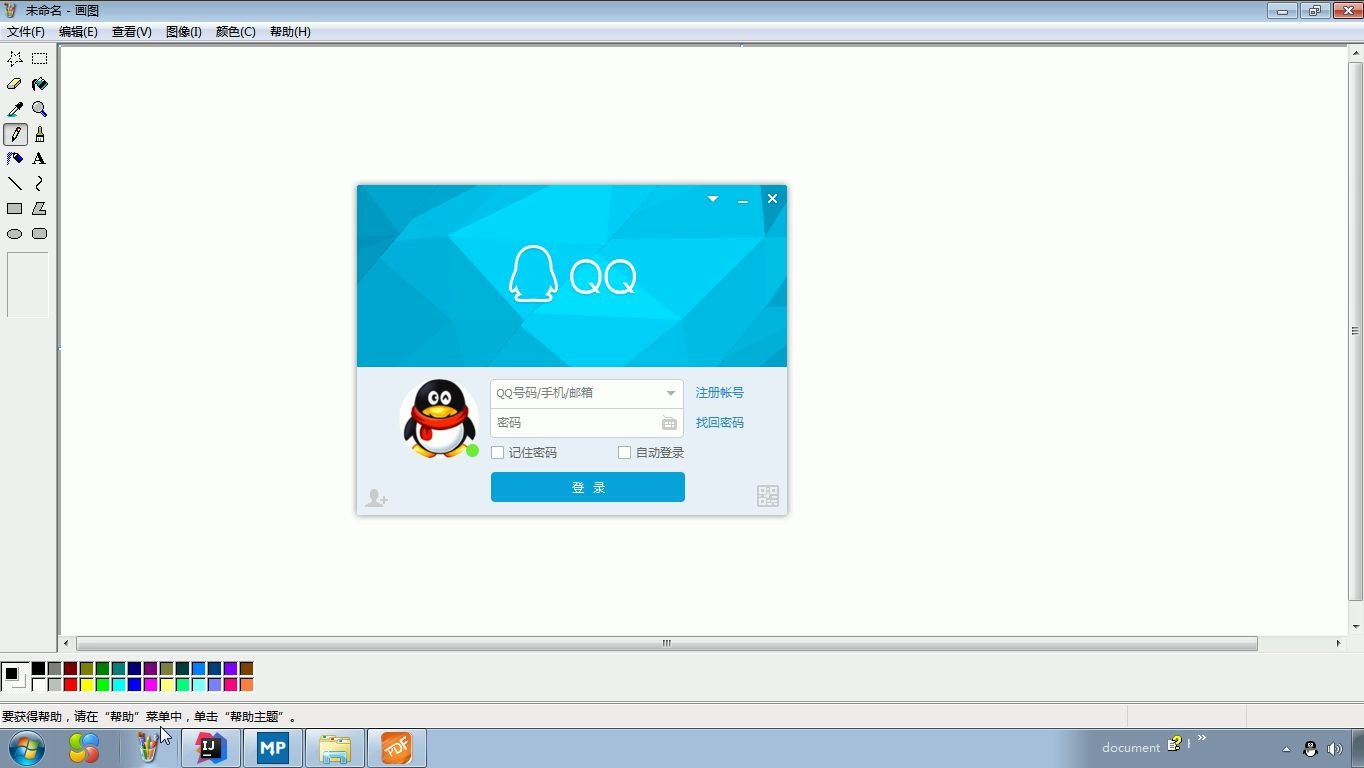
Task: Open the 帮助(H) menu
Action: [290, 32]
